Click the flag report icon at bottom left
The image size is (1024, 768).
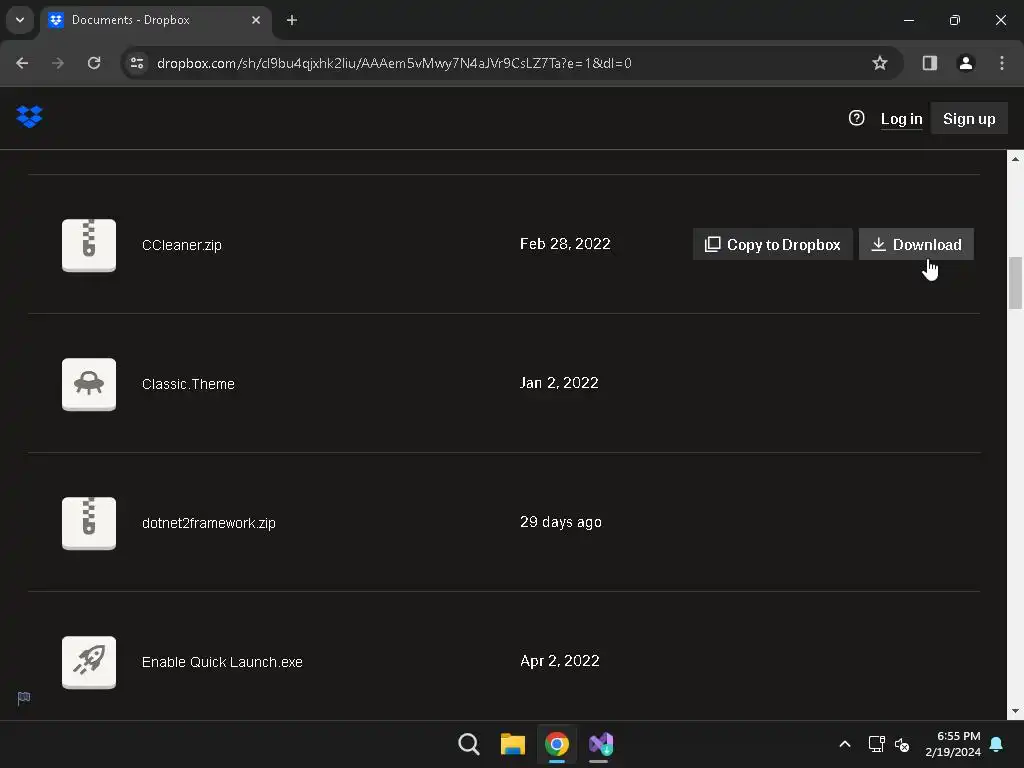[24, 698]
